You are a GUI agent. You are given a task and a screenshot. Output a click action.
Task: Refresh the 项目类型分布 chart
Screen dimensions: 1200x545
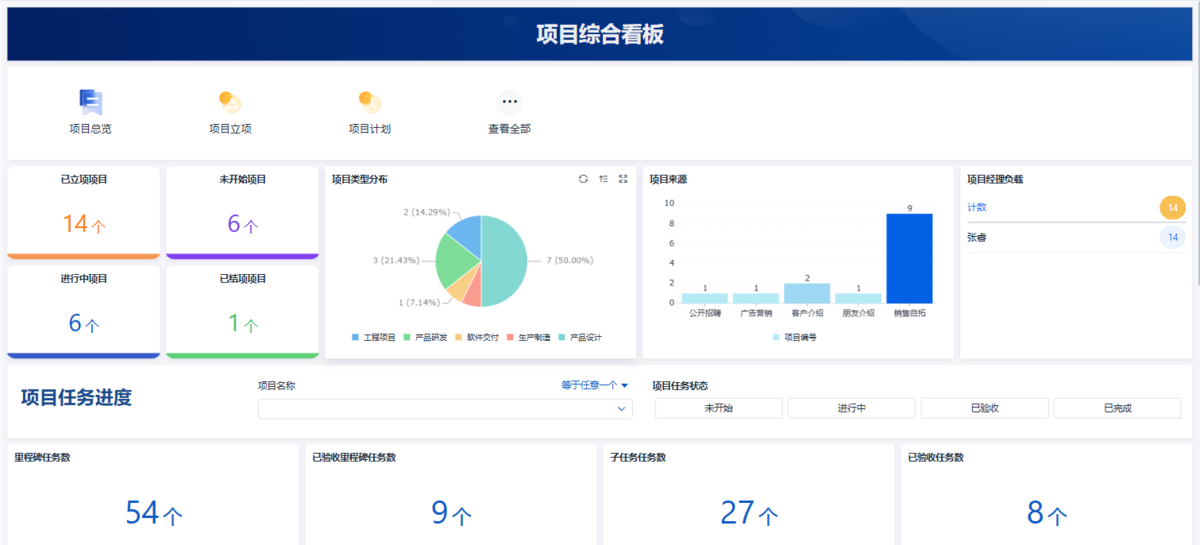[583, 179]
